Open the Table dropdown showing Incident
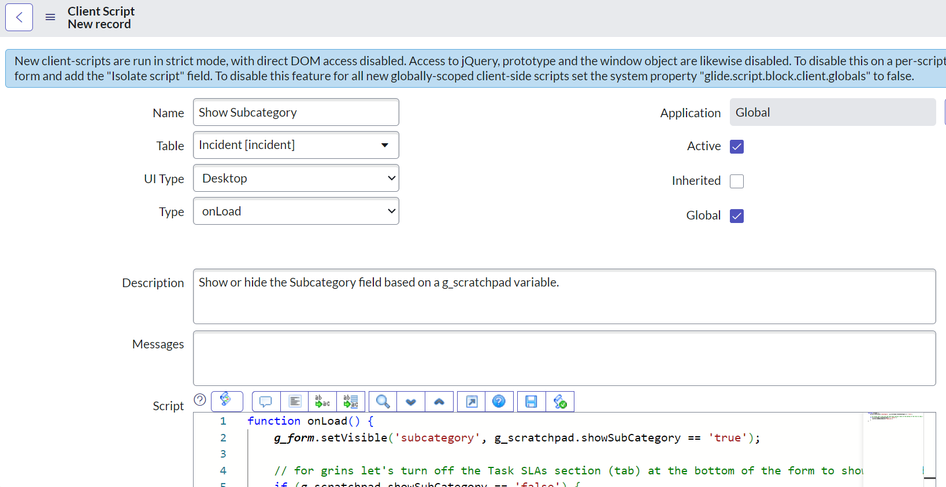946x487 pixels. [296, 145]
